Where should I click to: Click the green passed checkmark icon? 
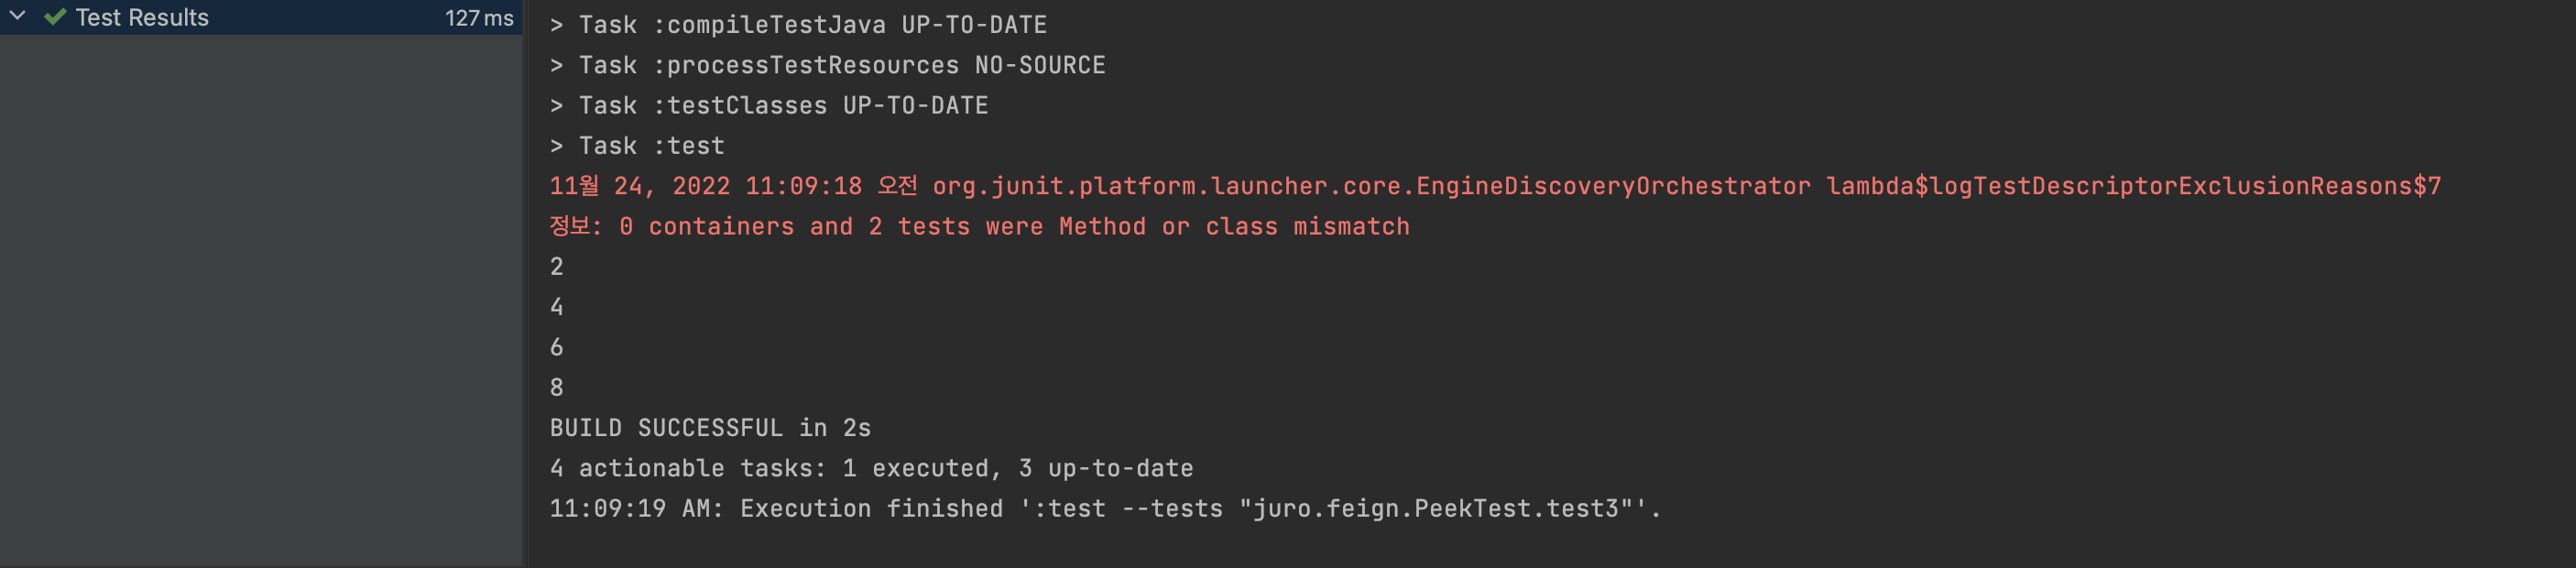coord(55,17)
